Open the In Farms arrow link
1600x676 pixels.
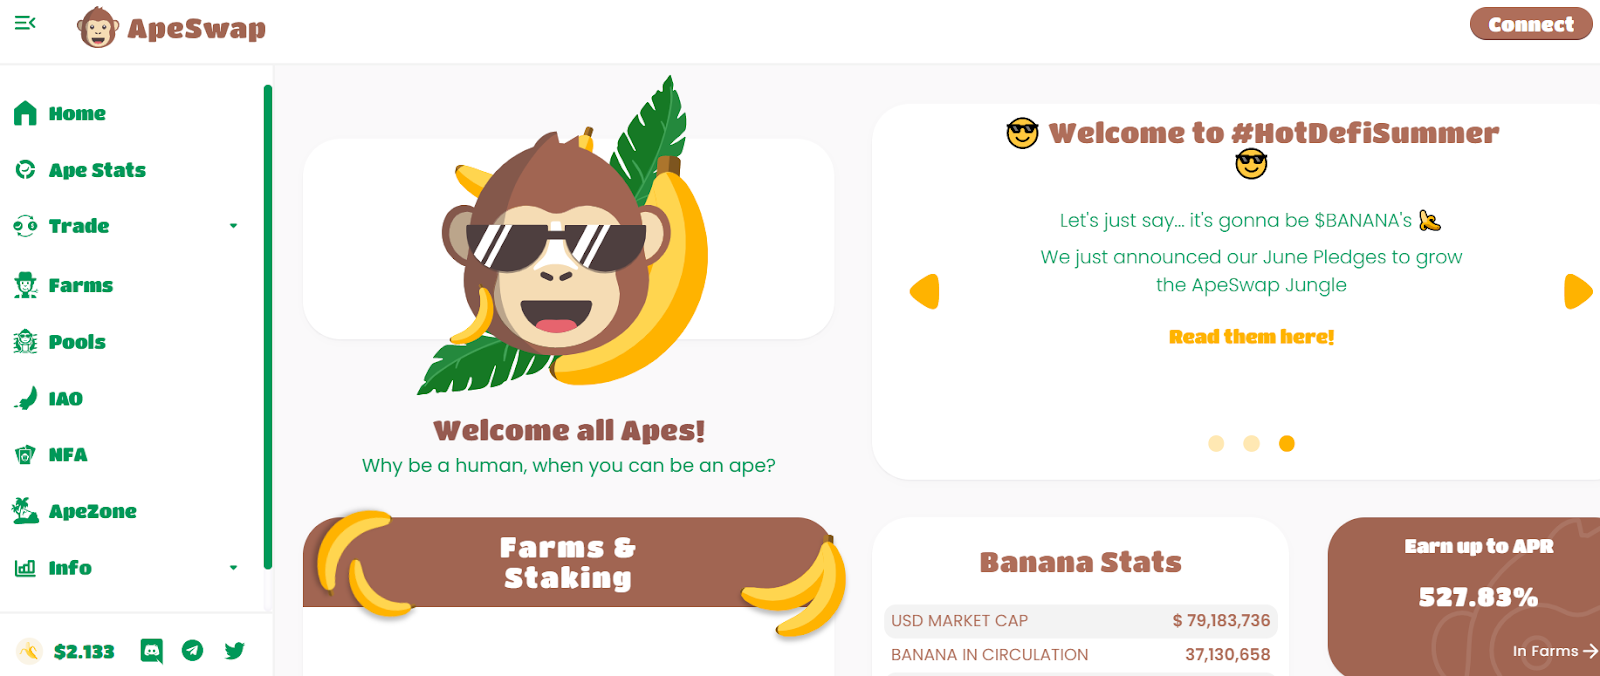[x=1555, y=651]
